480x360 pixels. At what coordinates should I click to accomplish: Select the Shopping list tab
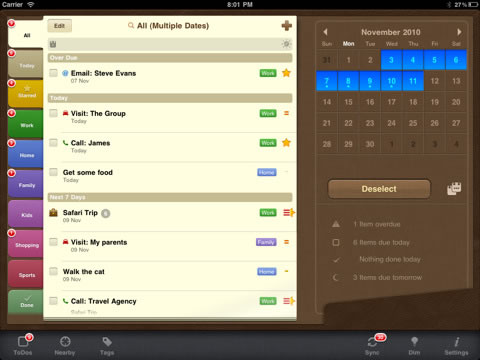pyautogui.click(x=26, y=244)
